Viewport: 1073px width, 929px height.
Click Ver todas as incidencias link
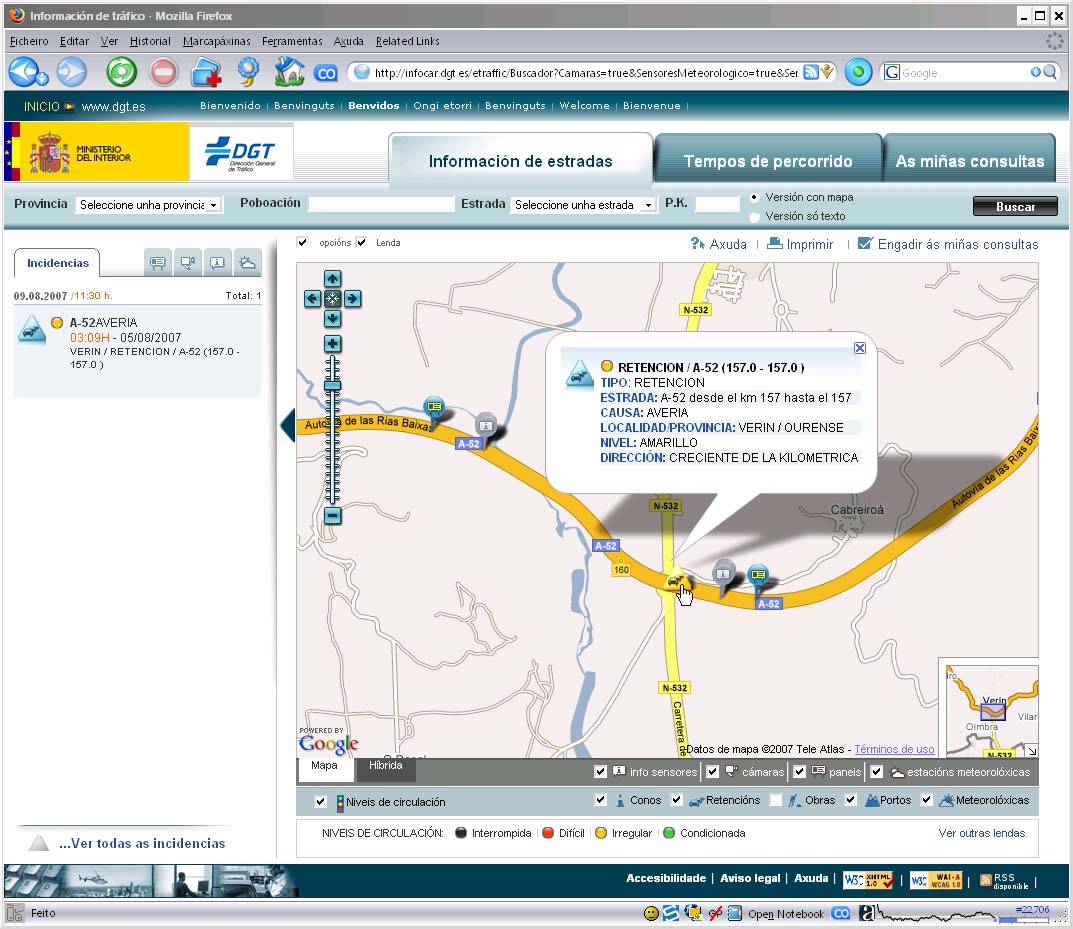coord(142,843)
